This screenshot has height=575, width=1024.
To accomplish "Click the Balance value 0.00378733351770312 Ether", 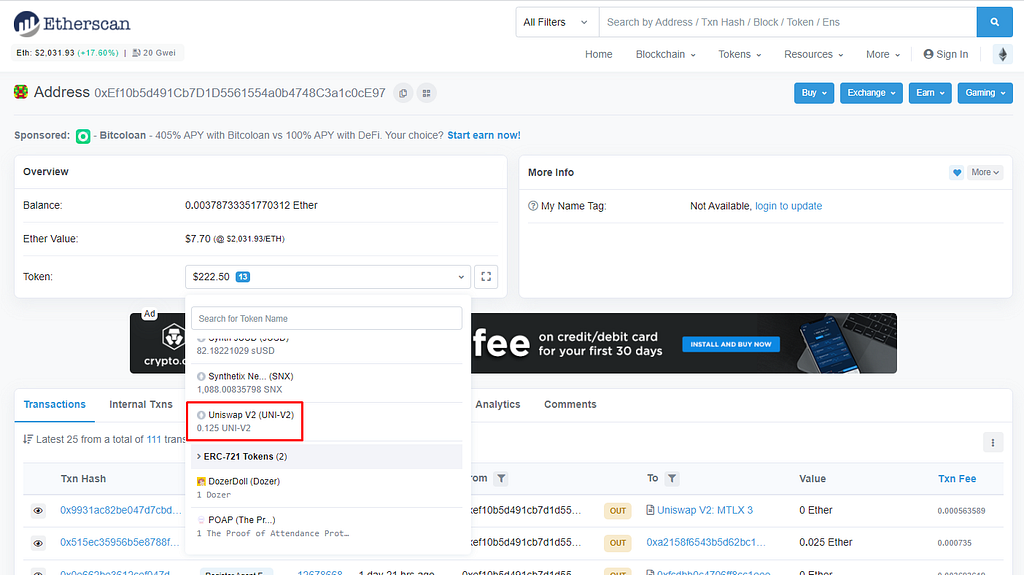I will (x=251, y=205).
